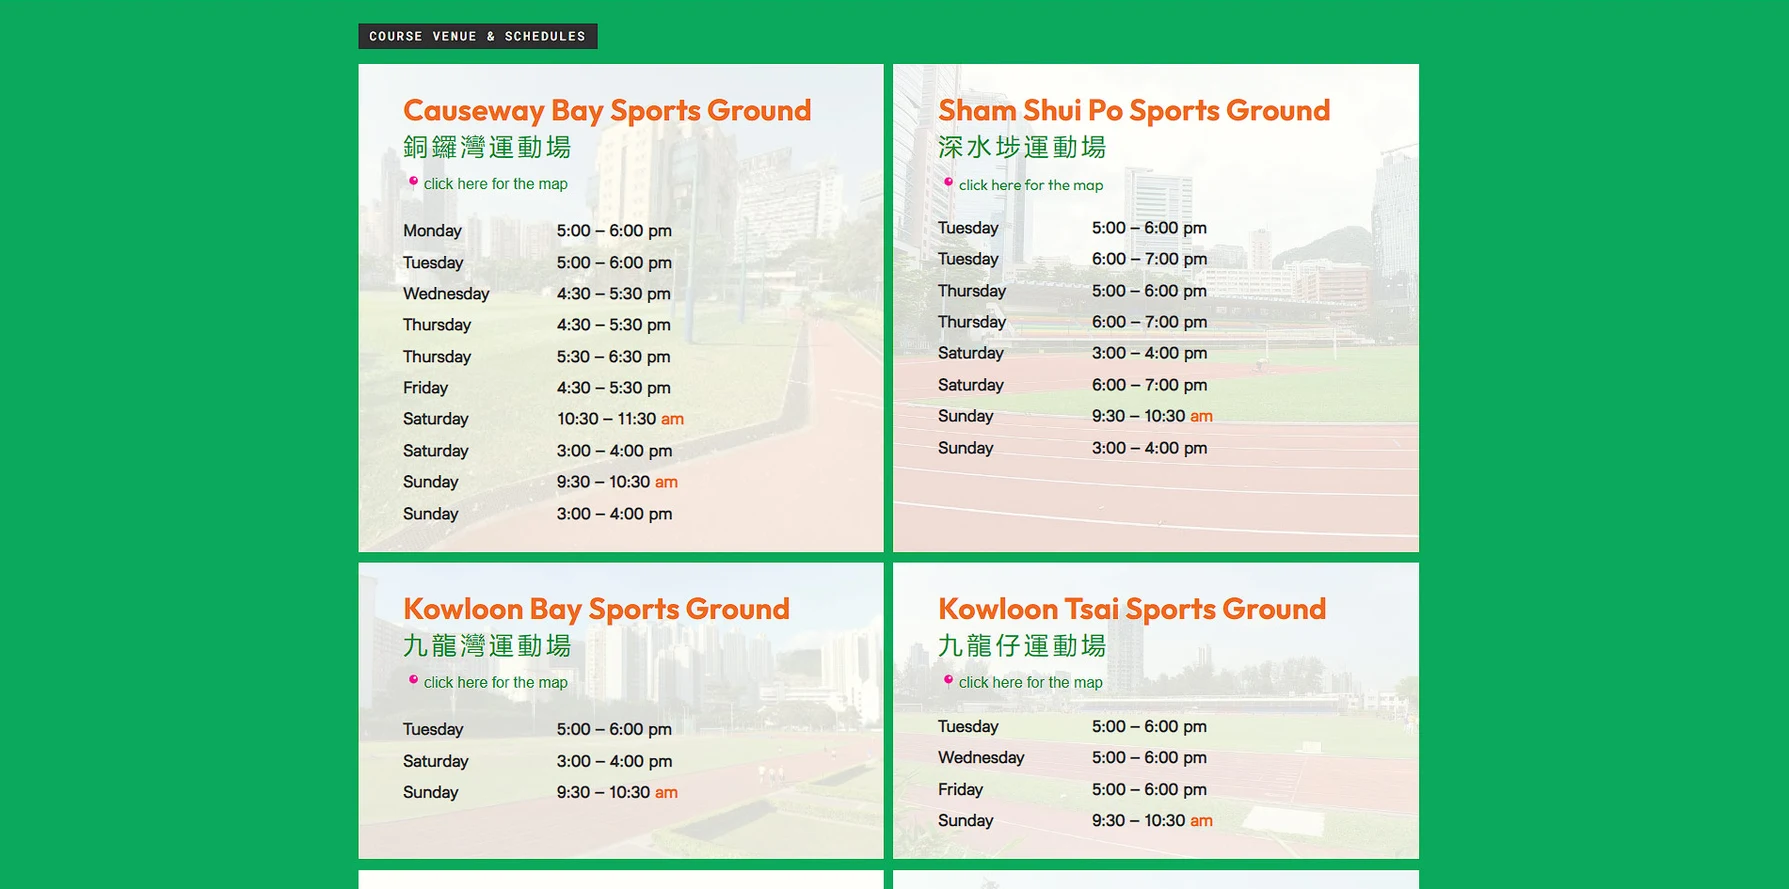Click the Sham Shui Po Sports Ground heading
The image size is (1789, 889).
tap(1133, 110)
